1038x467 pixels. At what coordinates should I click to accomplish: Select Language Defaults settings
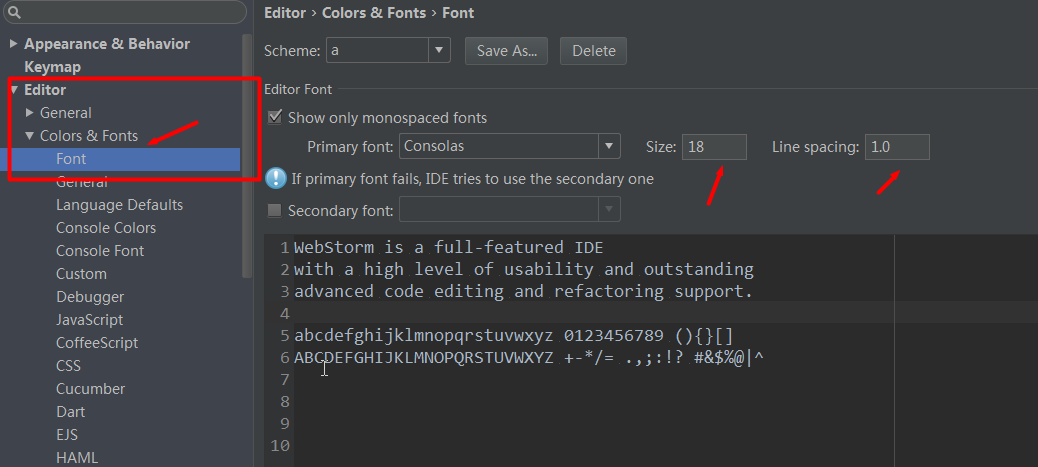(x=119, y=205)
